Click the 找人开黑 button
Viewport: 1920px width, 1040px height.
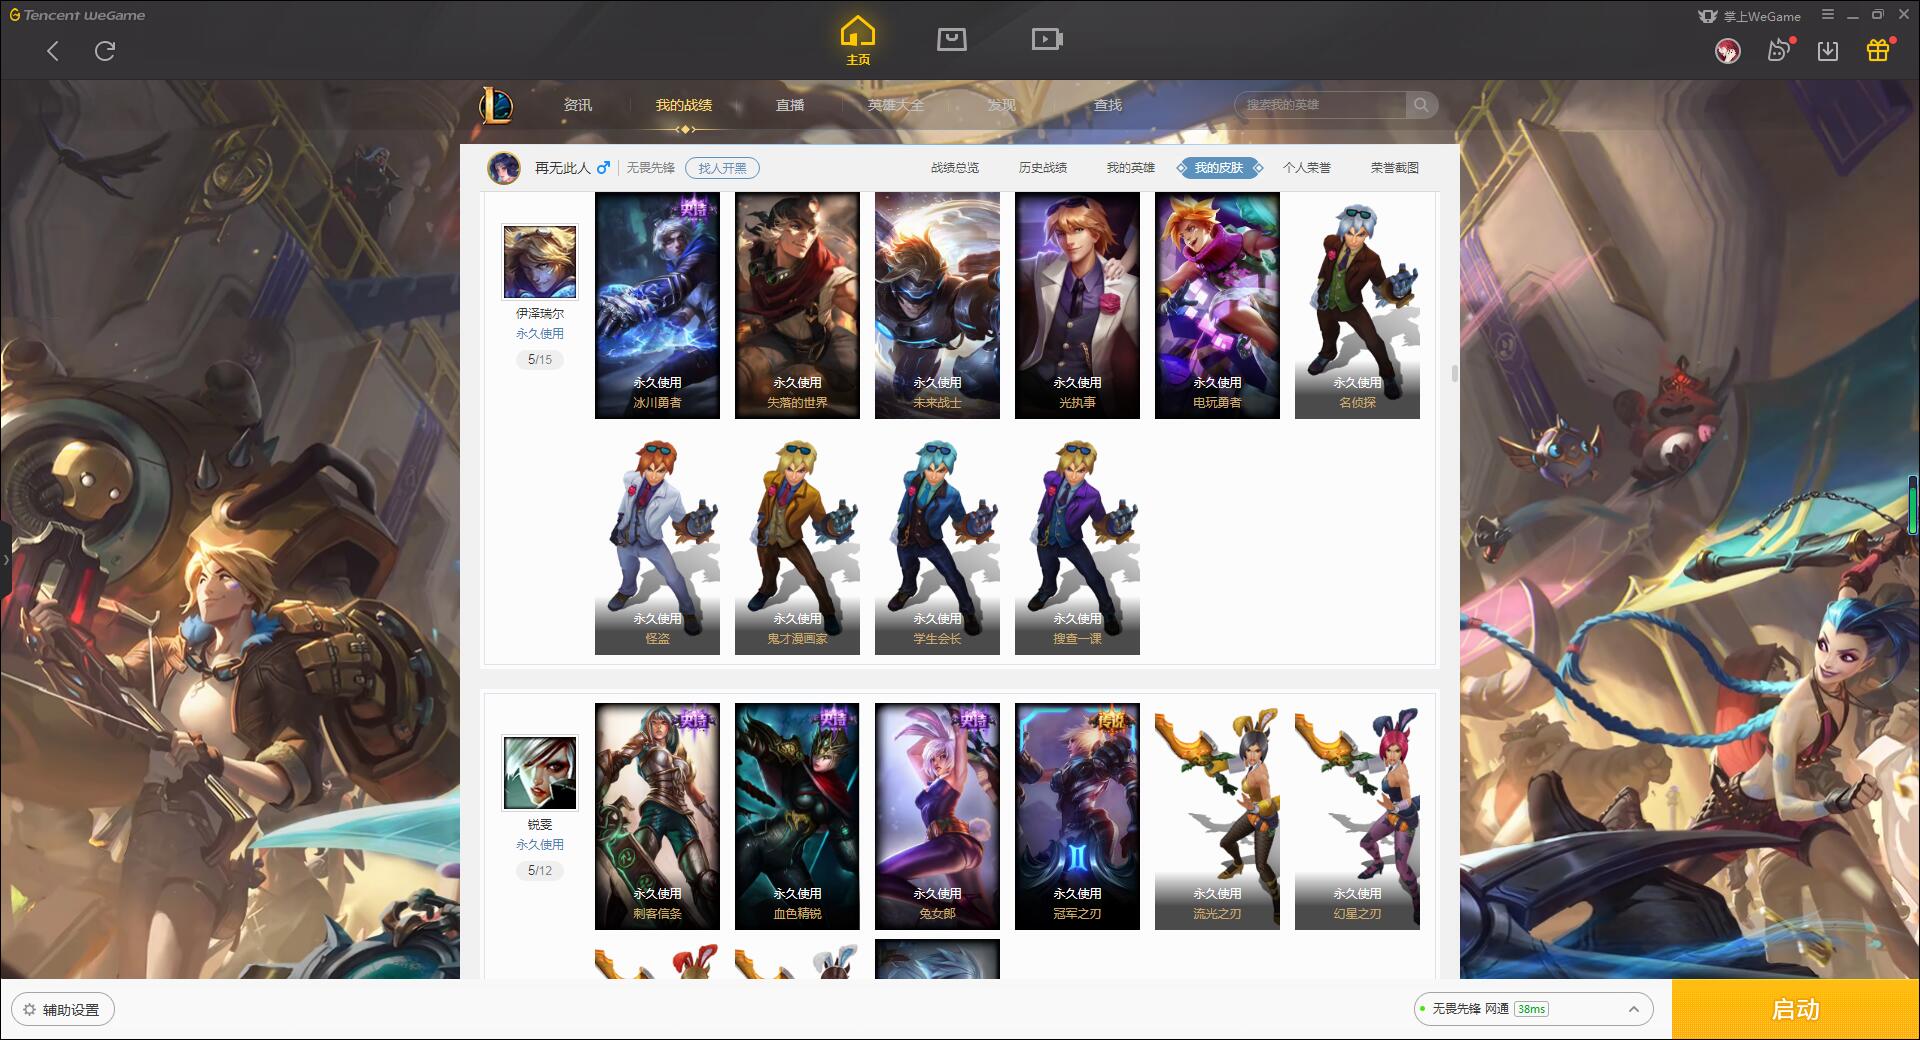click(722, 168)
